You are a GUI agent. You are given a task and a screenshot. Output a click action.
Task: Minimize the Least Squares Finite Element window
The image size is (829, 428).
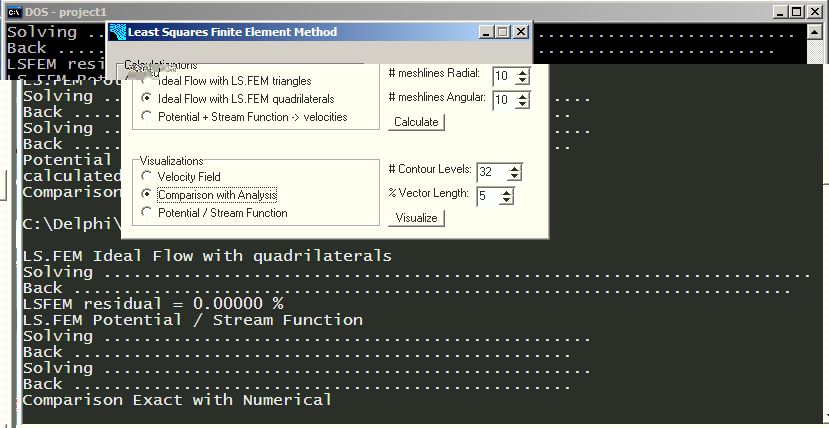click(x=487, y=32)
